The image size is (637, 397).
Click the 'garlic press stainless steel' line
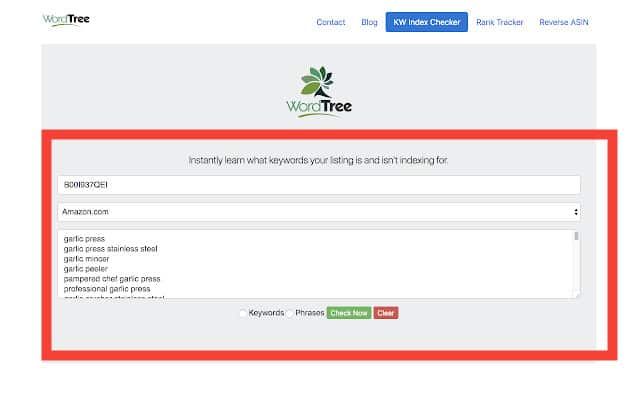point(110,249)
